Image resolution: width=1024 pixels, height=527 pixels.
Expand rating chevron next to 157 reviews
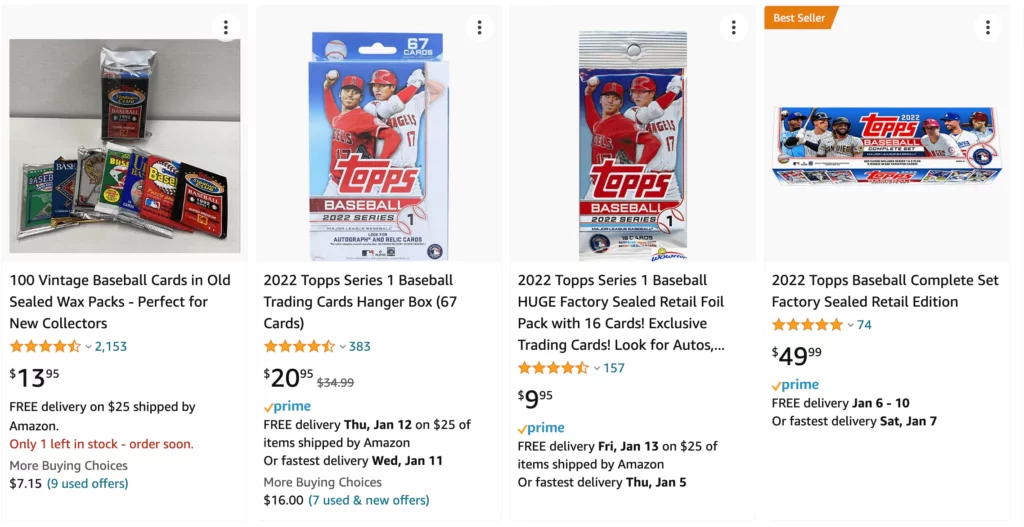click(x=597, y=368)
